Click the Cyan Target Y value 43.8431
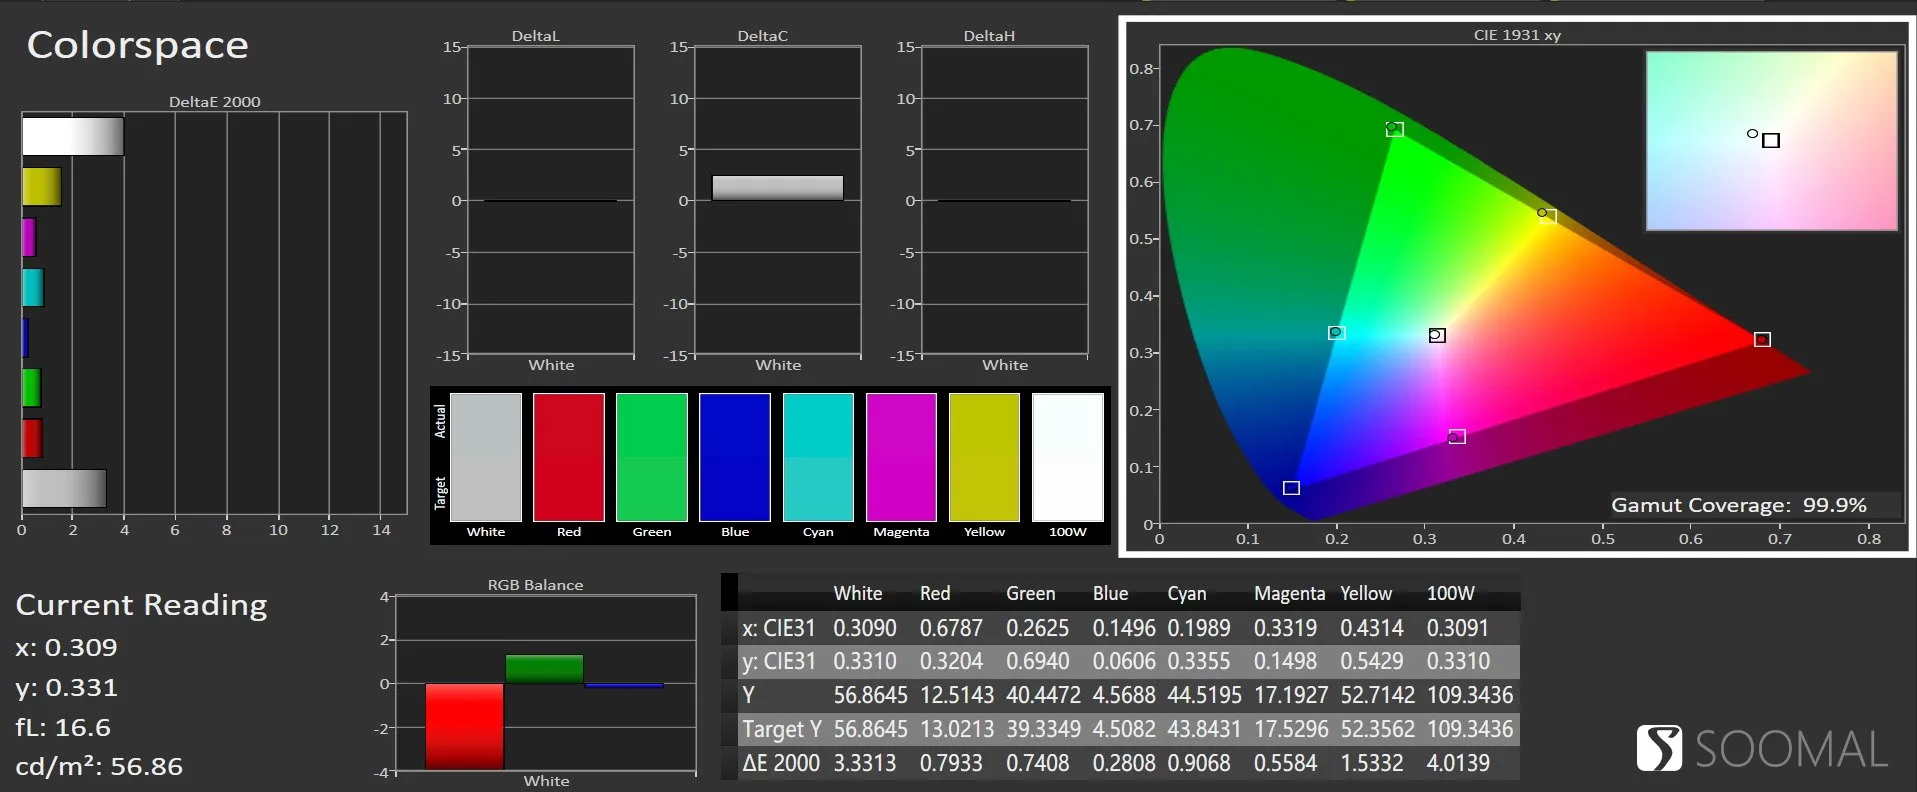 (x=1204, y=729)
